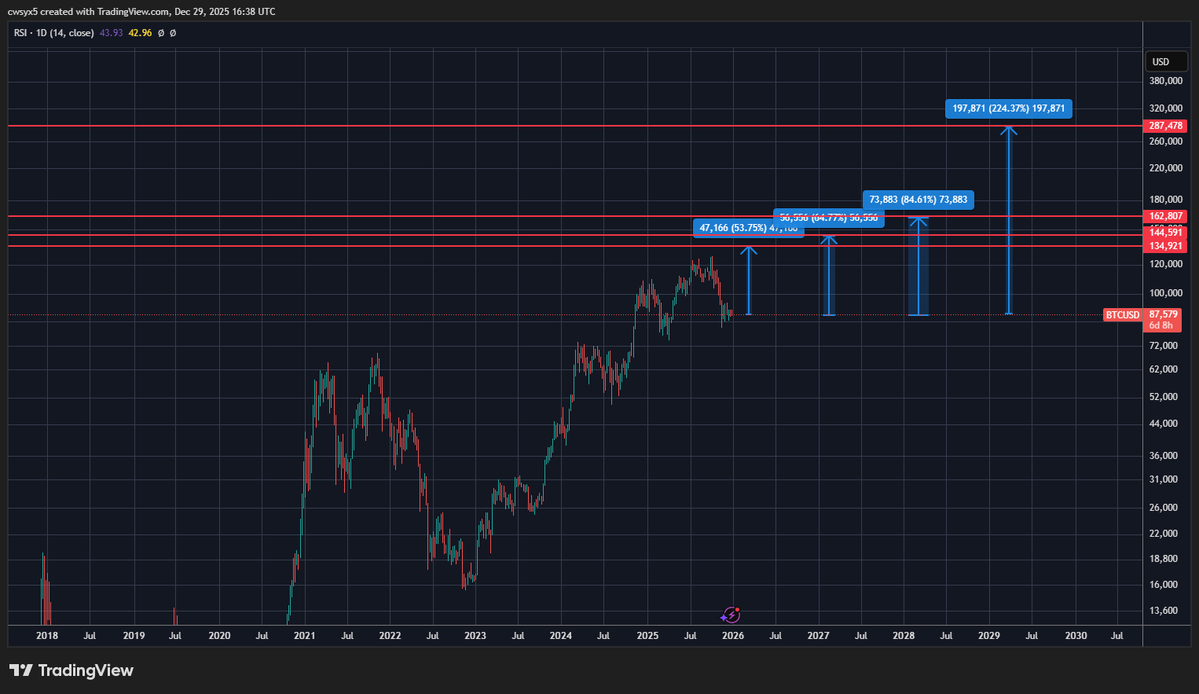
Task: Click the 2022 label on time axis
Action: pyautogui.click(x=390, y=635)
